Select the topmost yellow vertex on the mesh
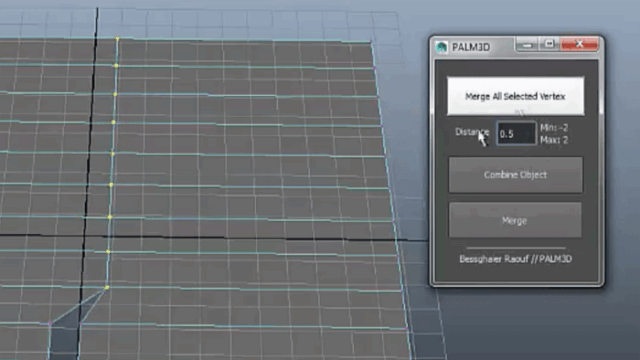 coord(117,39)
